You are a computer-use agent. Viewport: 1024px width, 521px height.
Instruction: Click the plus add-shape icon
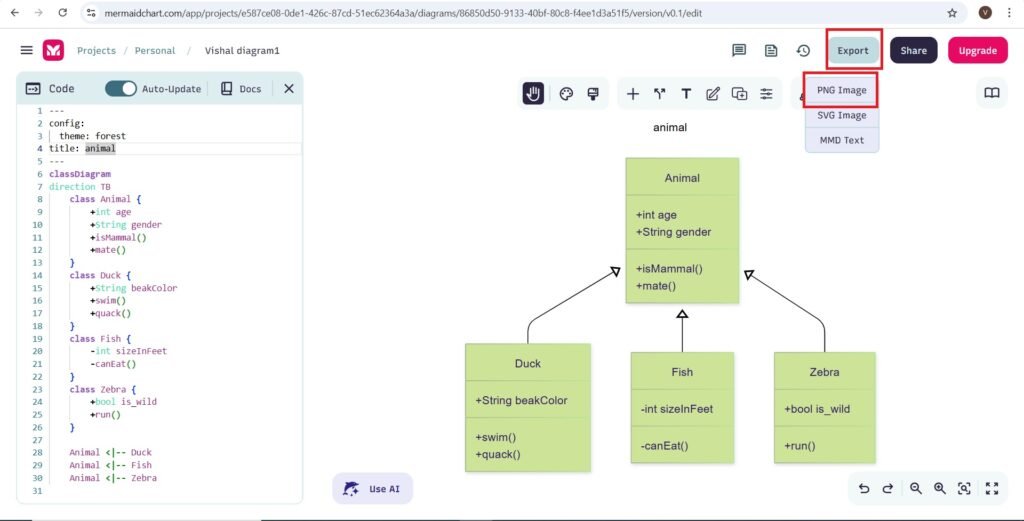pyautogui.click(x=633, y=94)
